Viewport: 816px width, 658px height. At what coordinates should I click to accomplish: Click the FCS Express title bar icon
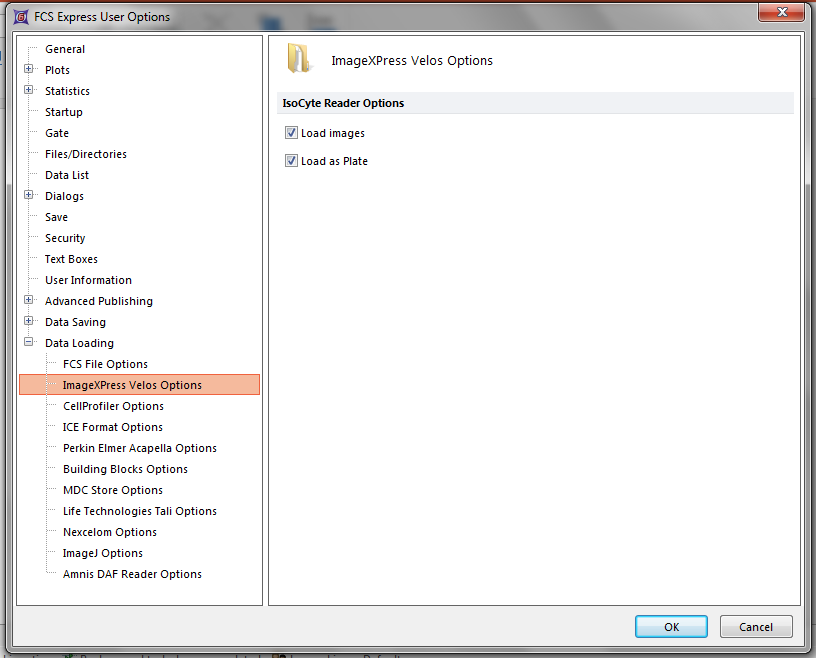(x=19, y=16)
